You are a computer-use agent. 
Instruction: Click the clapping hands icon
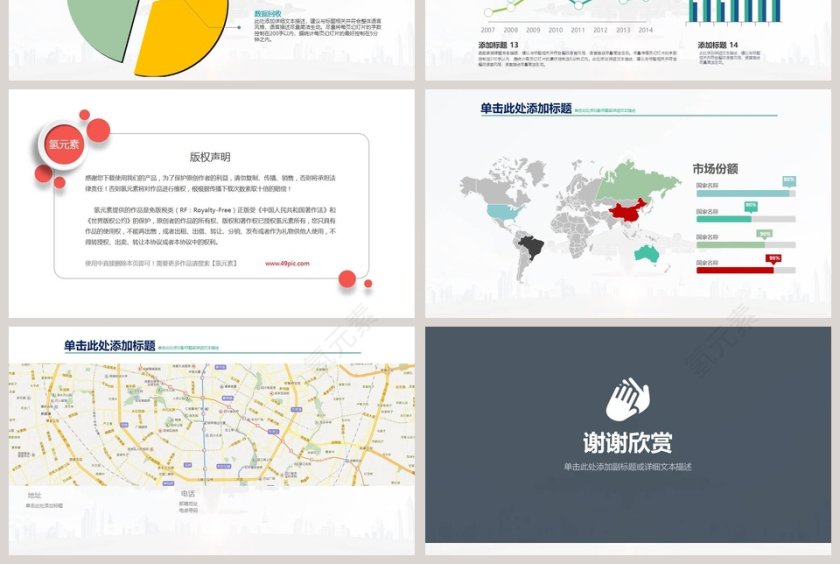pos(628,400)
